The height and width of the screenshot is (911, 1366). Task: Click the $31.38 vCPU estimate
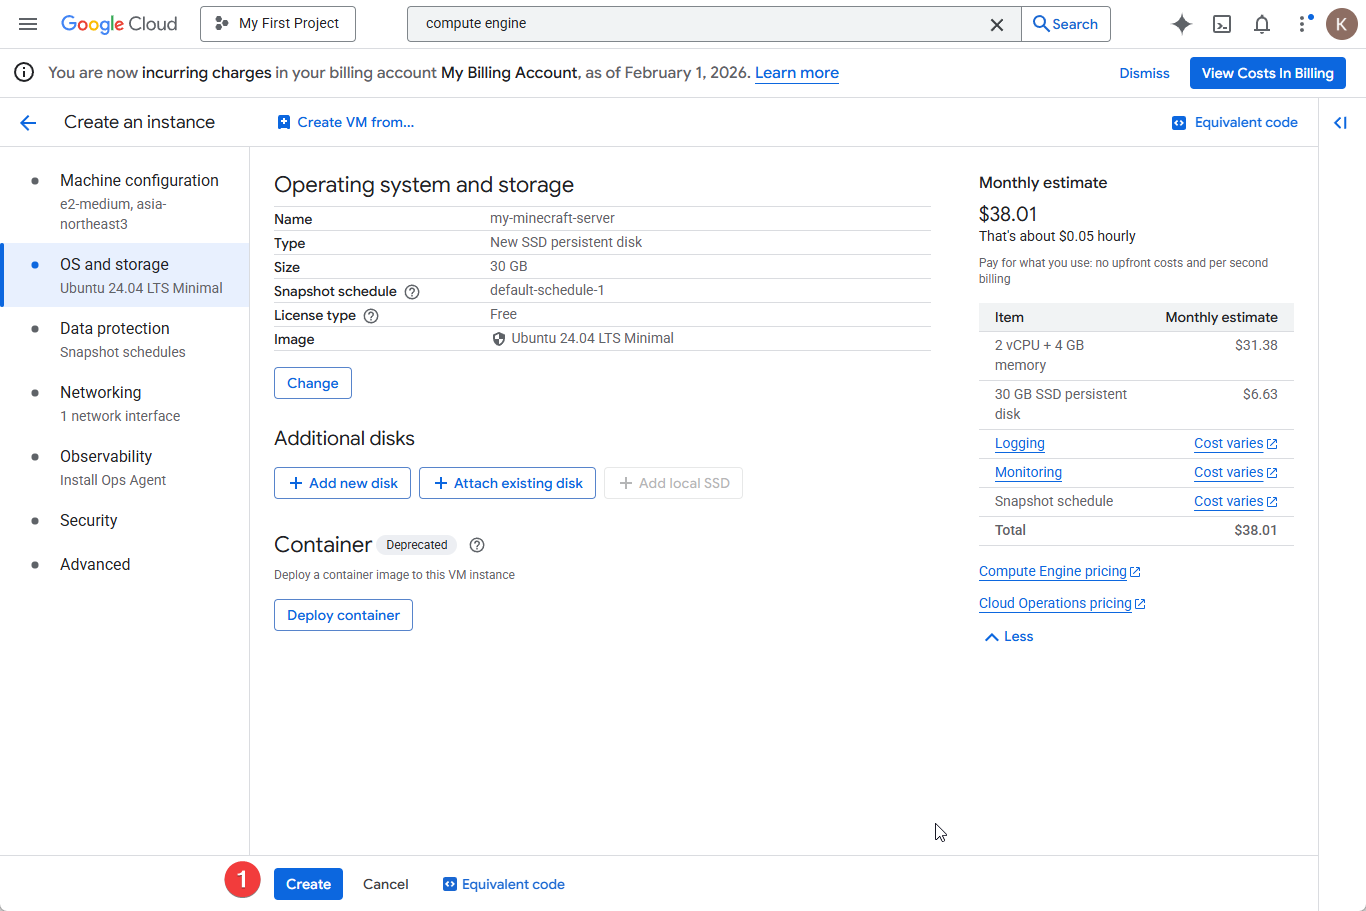1256,345
